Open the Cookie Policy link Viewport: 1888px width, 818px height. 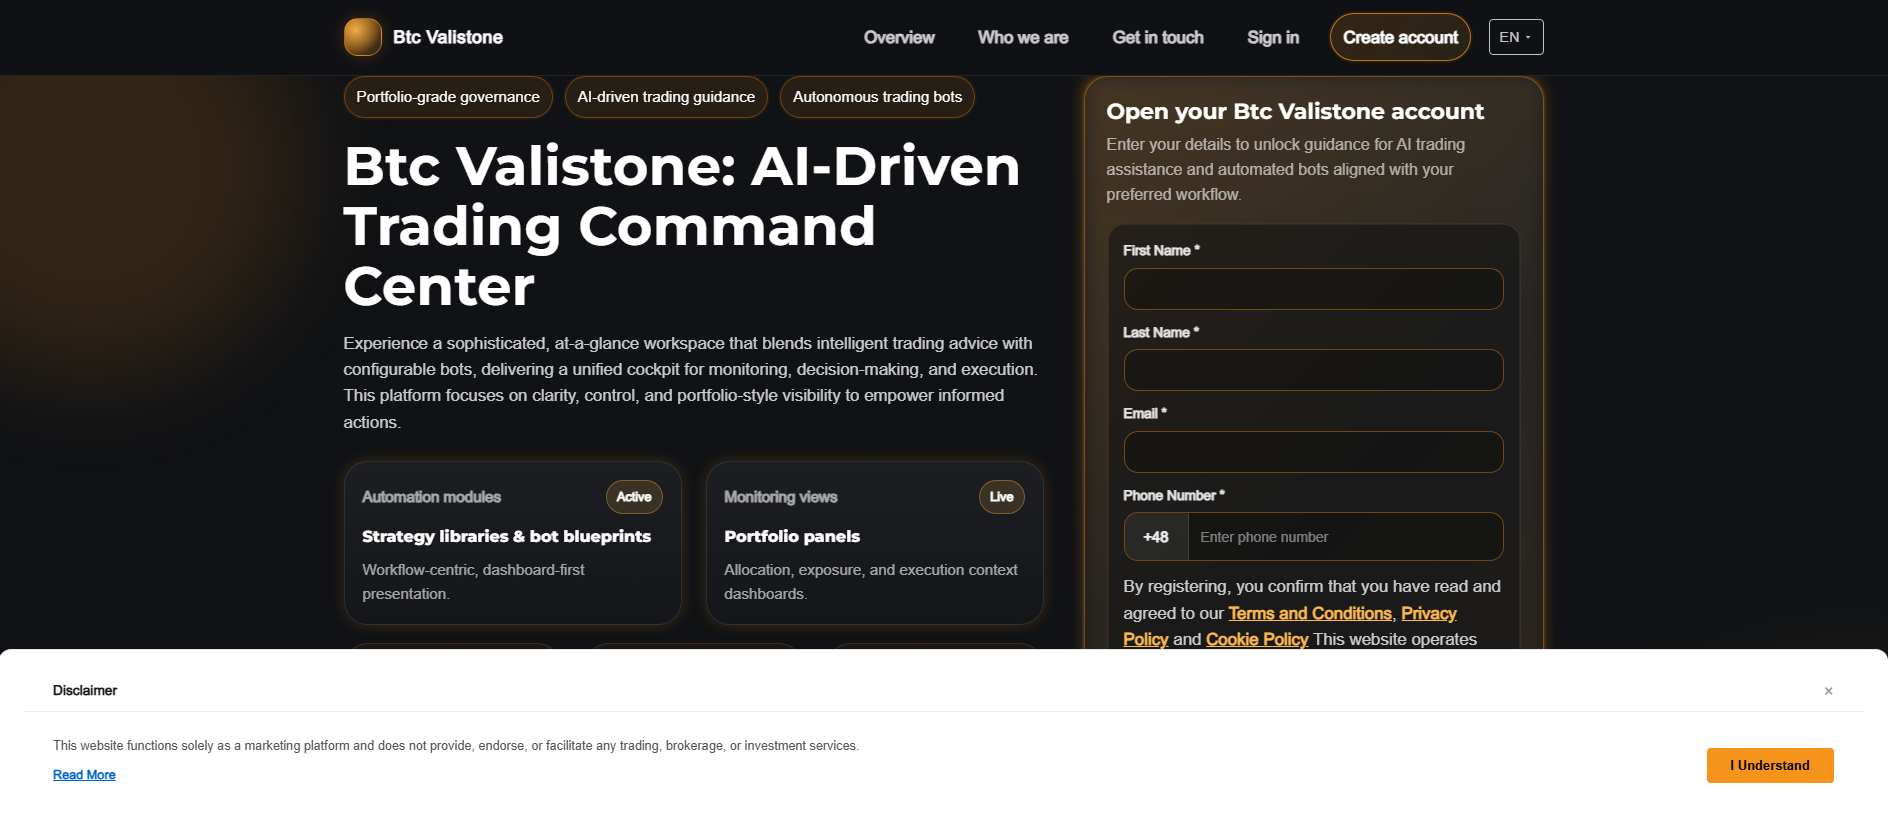(1257, 639)
